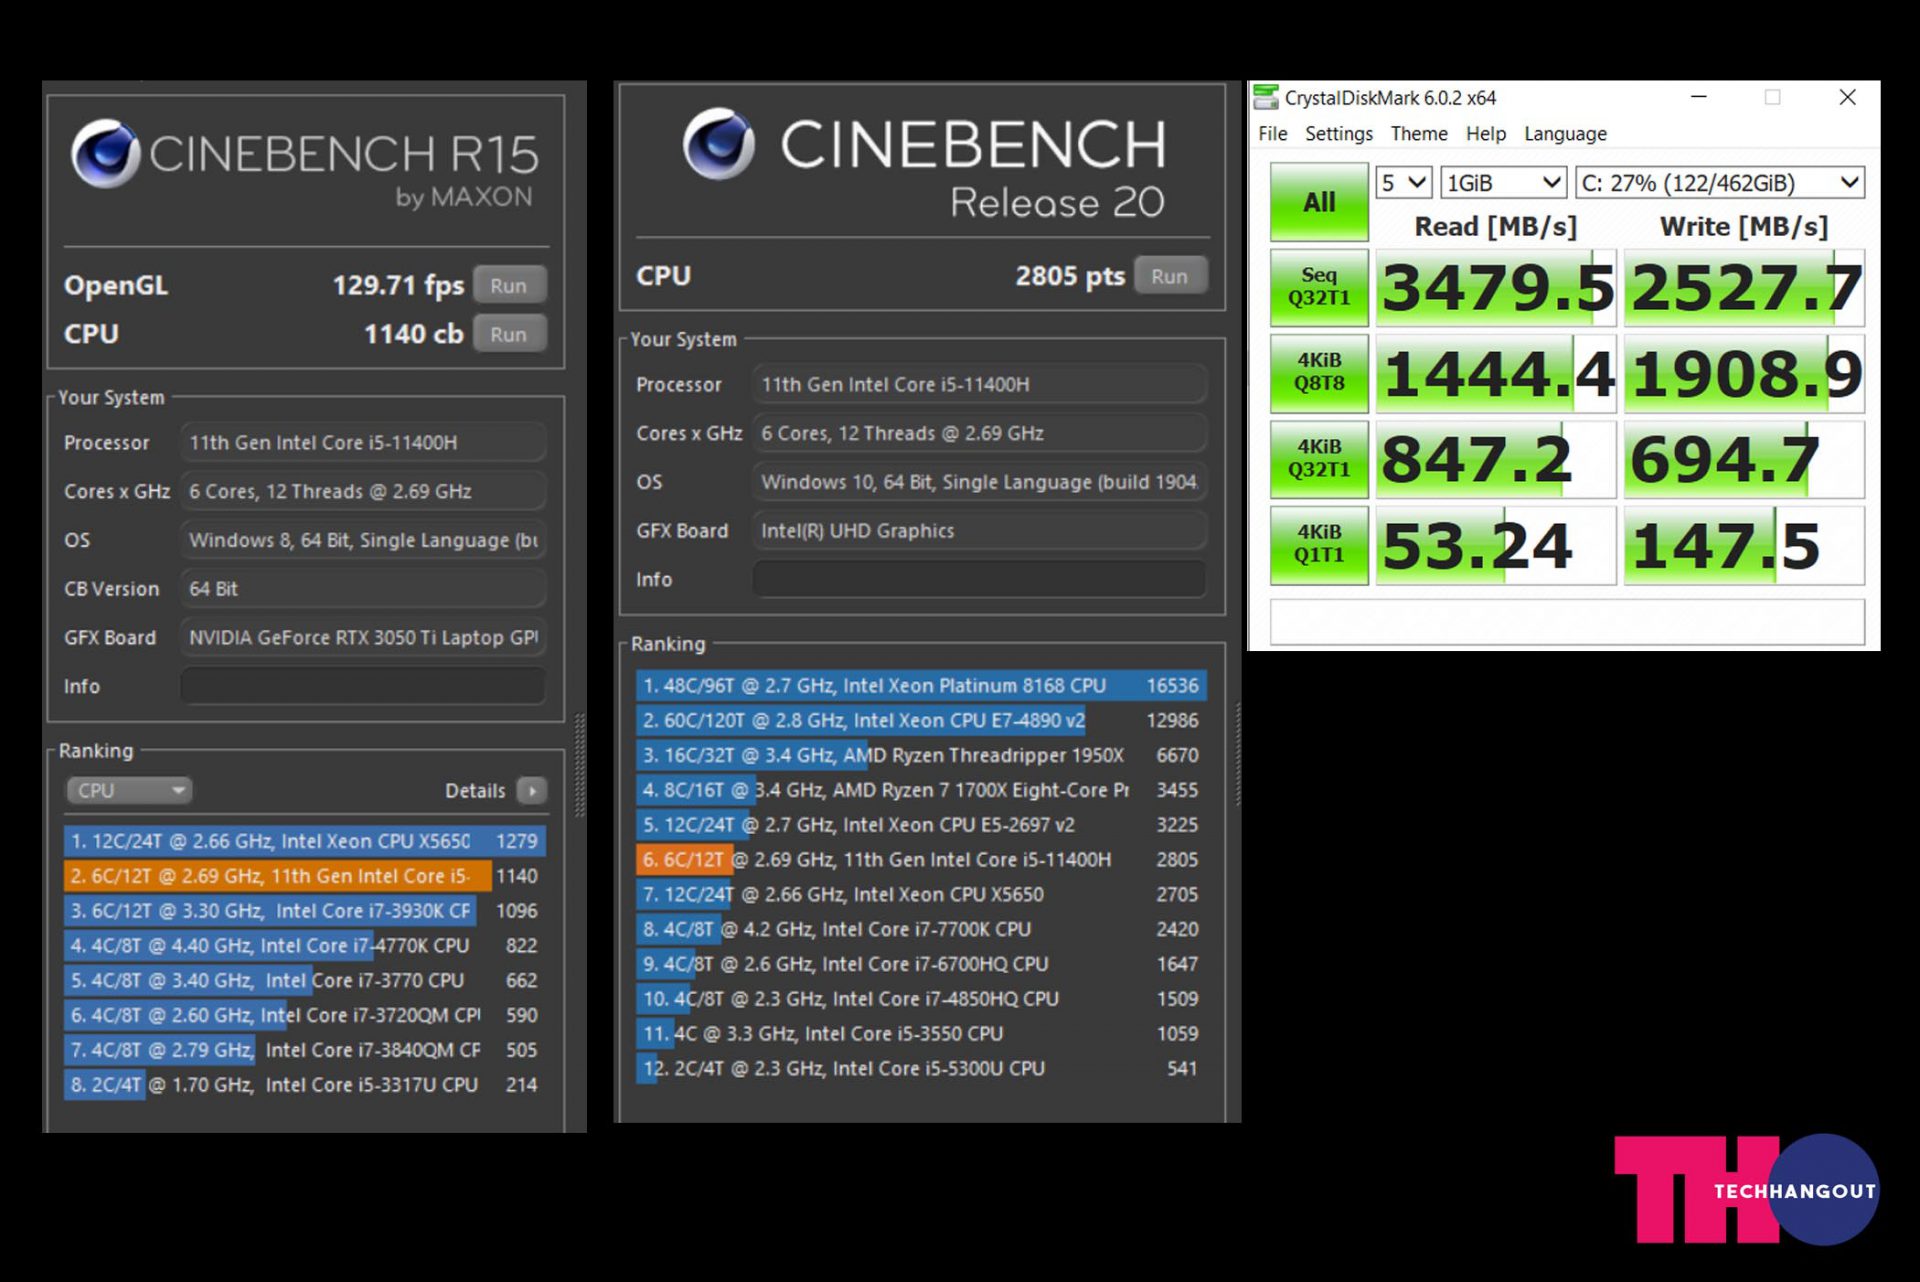Viewport: 1920px width, 1282px height.
Task: Select R15 ranking row Intel Xeon CPU X5650
Action: tap(304, 841)
